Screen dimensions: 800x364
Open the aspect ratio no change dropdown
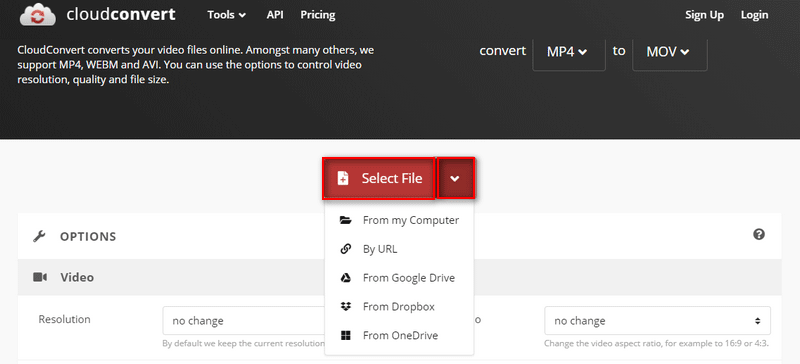pyautogui.click(x=657, y=321)
